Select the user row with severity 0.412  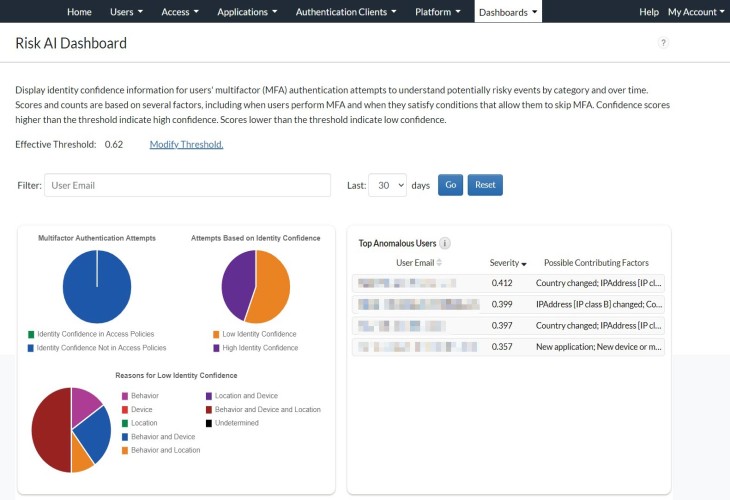click(507, 284)
